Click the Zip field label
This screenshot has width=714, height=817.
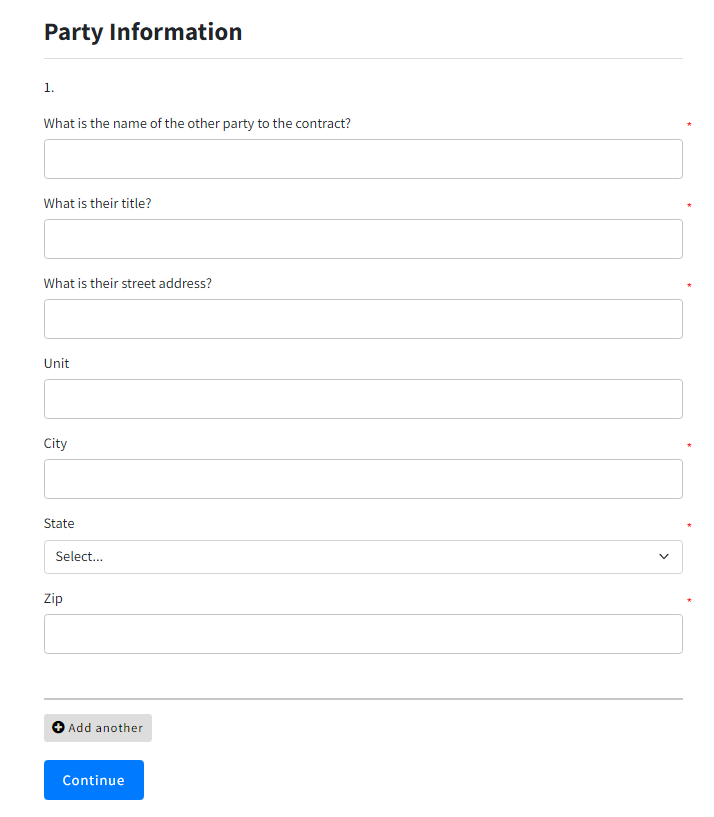53,599
